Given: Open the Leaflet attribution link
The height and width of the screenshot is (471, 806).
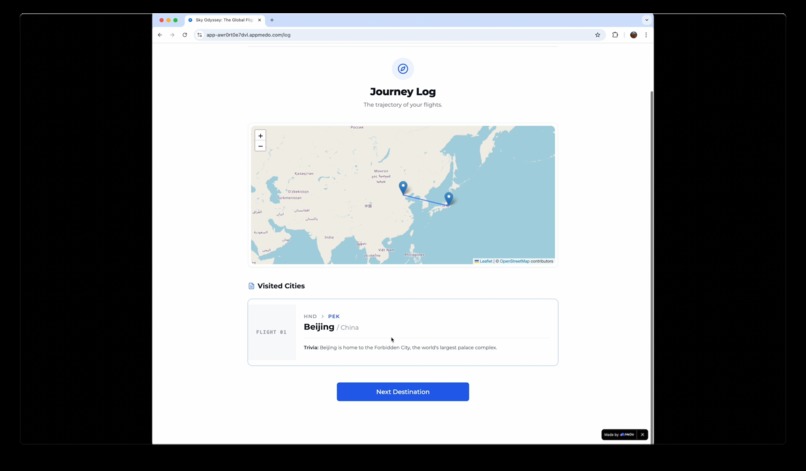Looking at the screenshot, I should tap(483, 261).
